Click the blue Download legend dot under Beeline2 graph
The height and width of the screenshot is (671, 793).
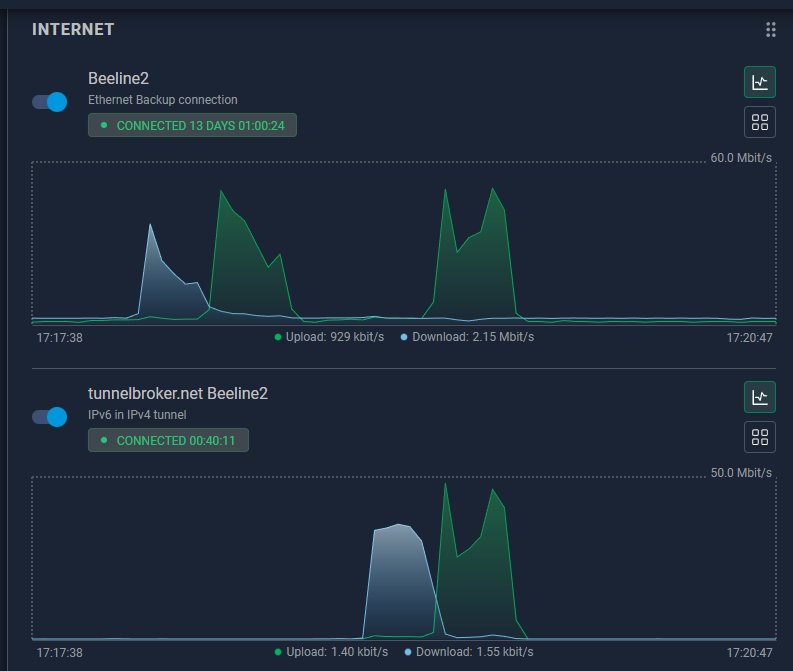404,337
